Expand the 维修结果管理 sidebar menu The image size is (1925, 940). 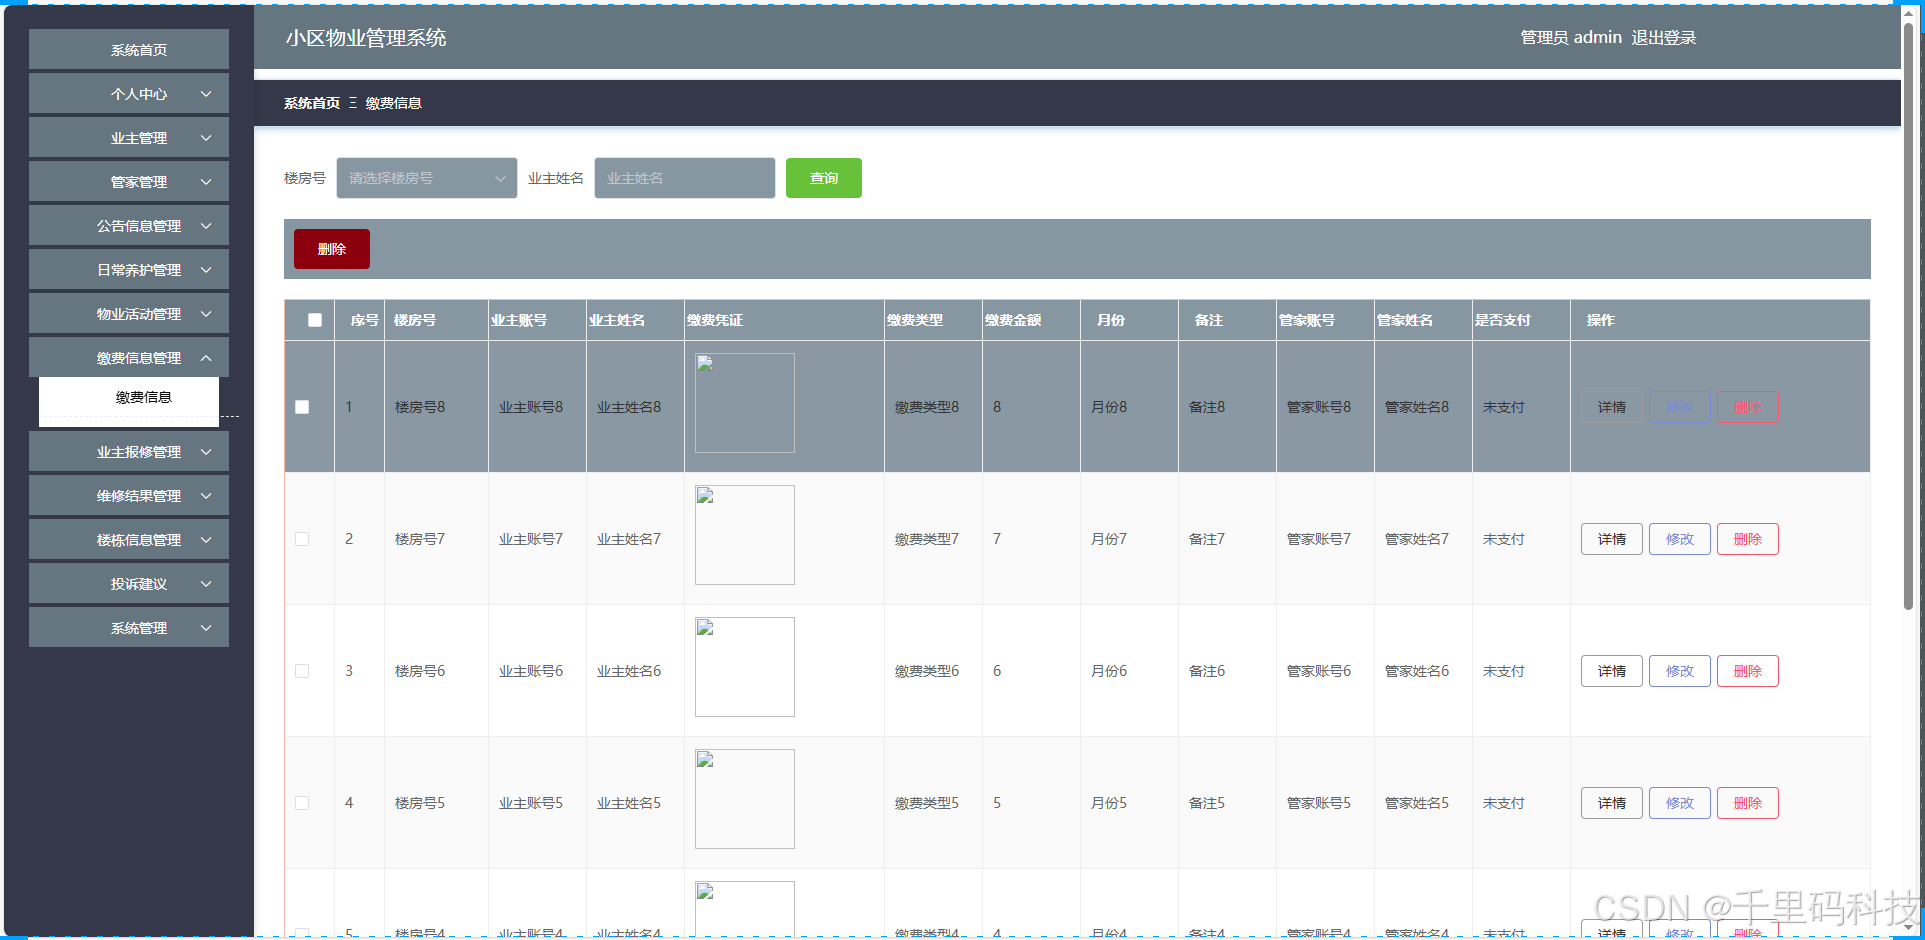coord(129,496)
